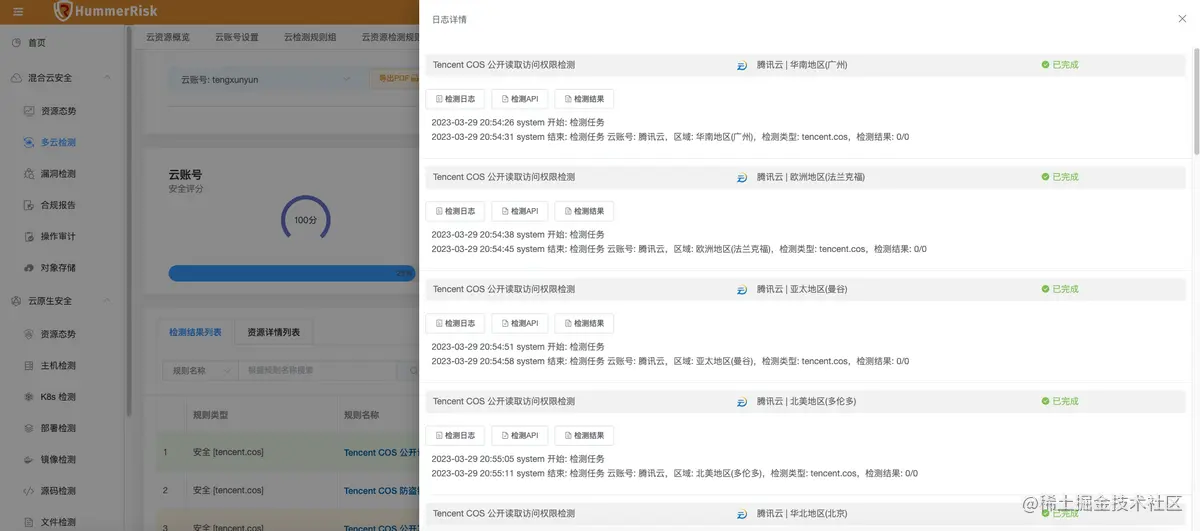
Task: Click the 操作审计 sidebar icon
Action: (30, 236)
